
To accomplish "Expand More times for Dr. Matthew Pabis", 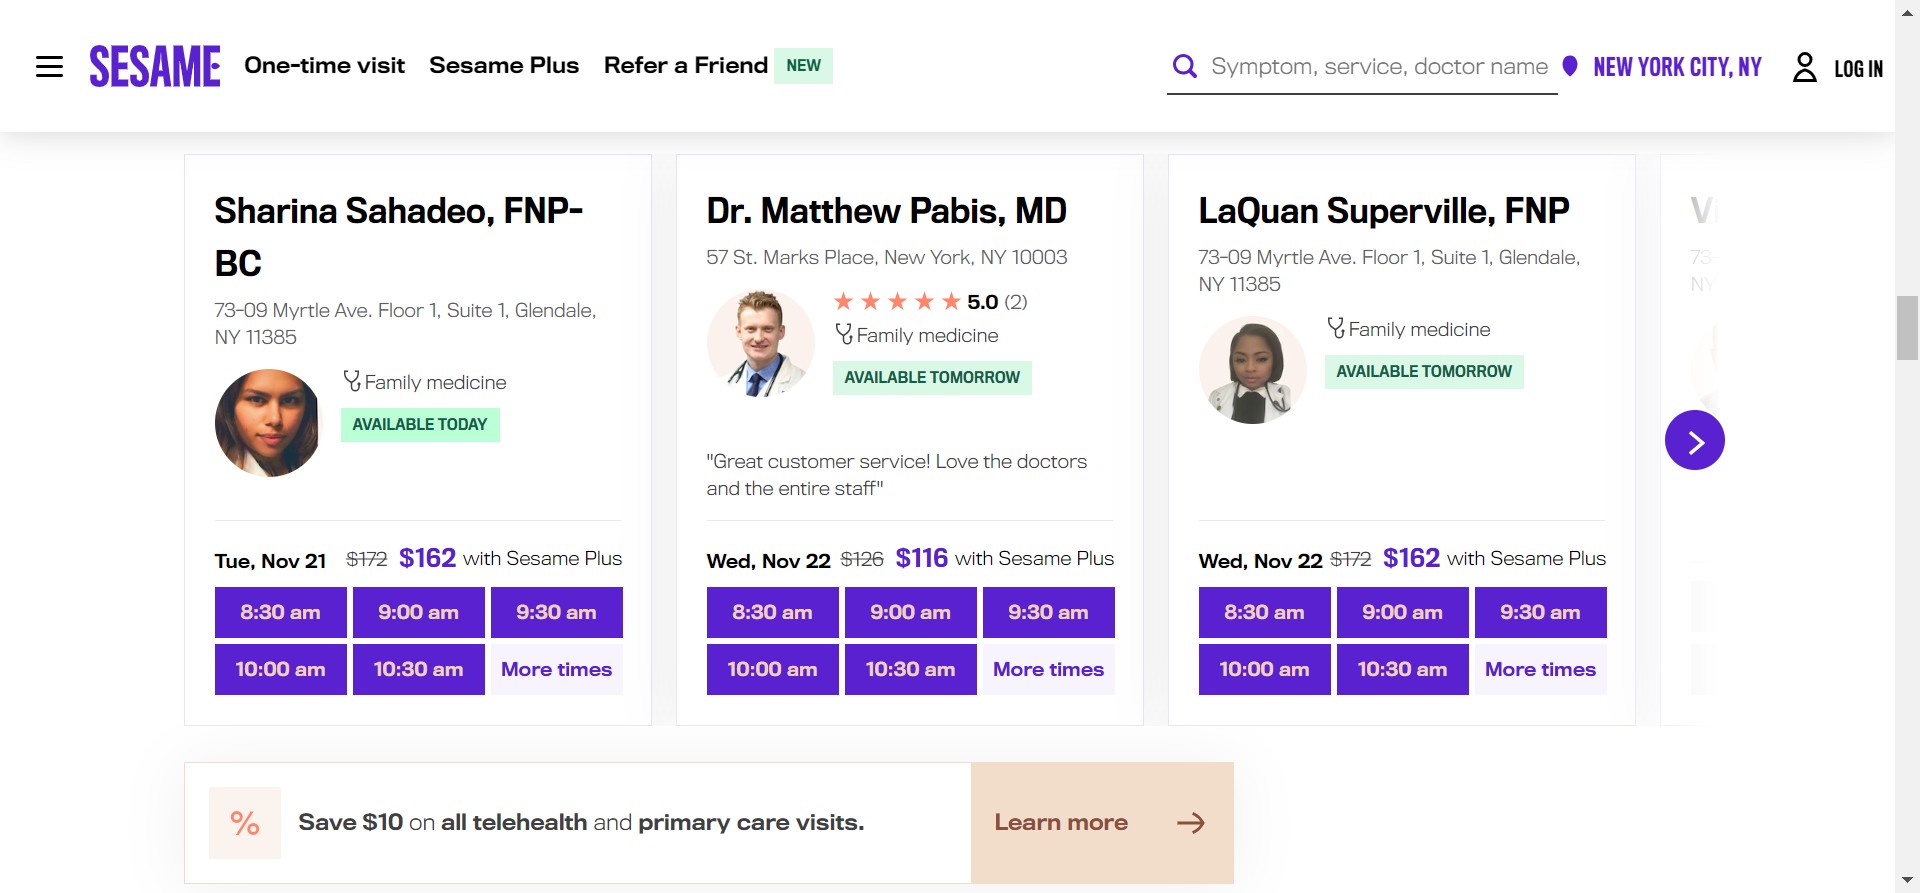I will [1048, 669].
